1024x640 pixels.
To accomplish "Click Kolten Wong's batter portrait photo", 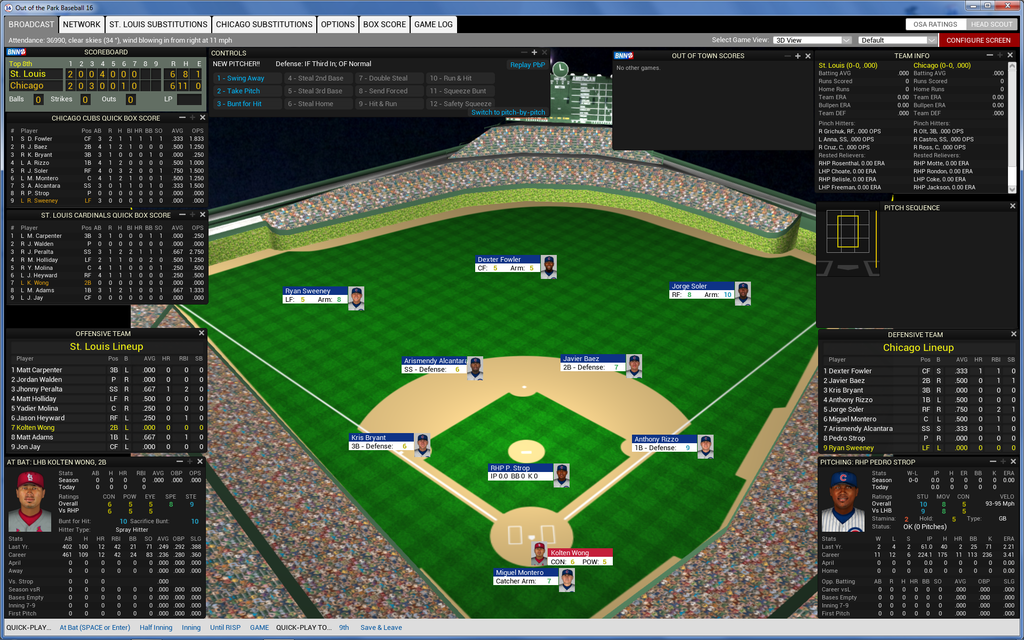I will [30, 502].
